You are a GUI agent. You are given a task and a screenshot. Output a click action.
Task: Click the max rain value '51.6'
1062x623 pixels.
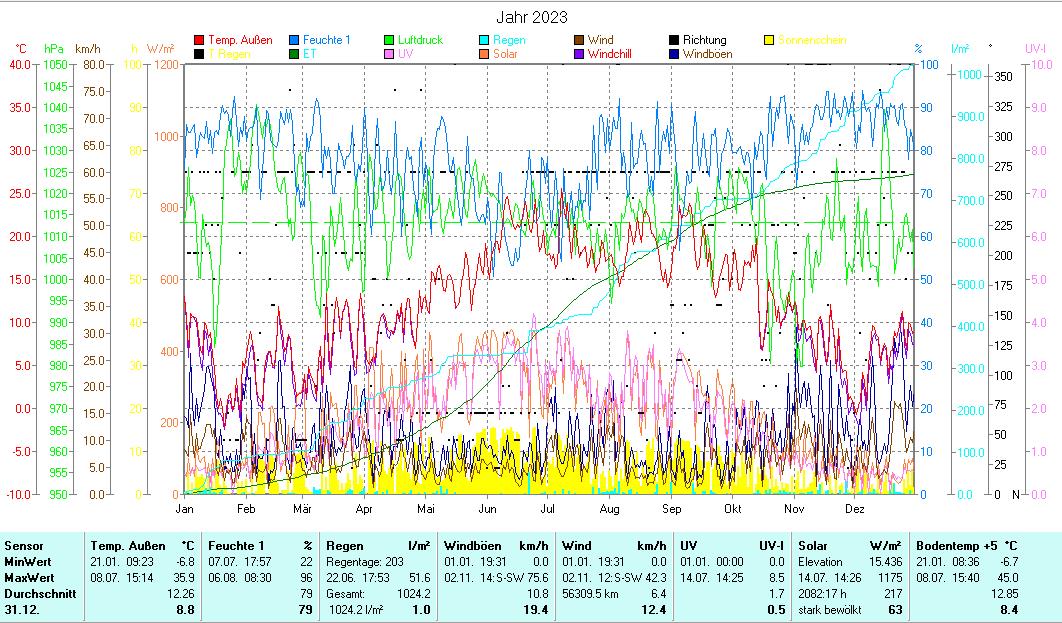420,578
